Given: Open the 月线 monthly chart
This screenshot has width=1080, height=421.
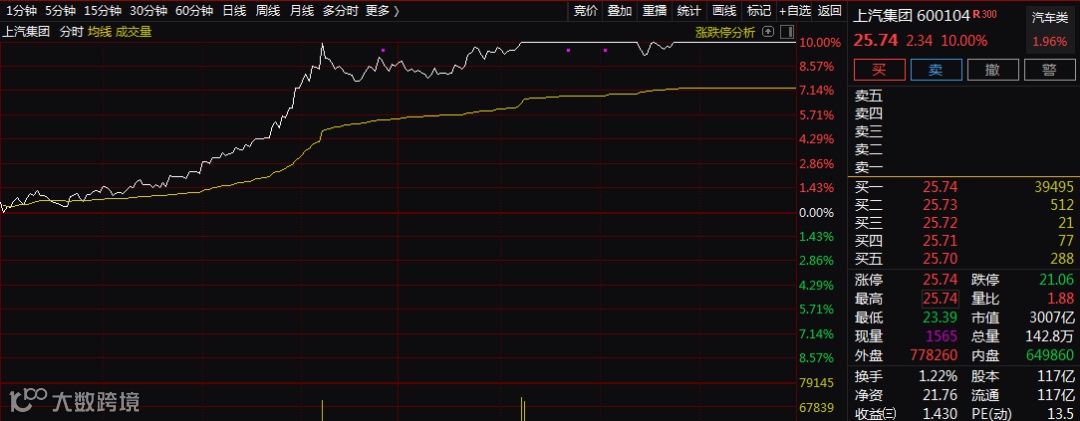Looking at the screenshot, I should (x=302, y=10).
